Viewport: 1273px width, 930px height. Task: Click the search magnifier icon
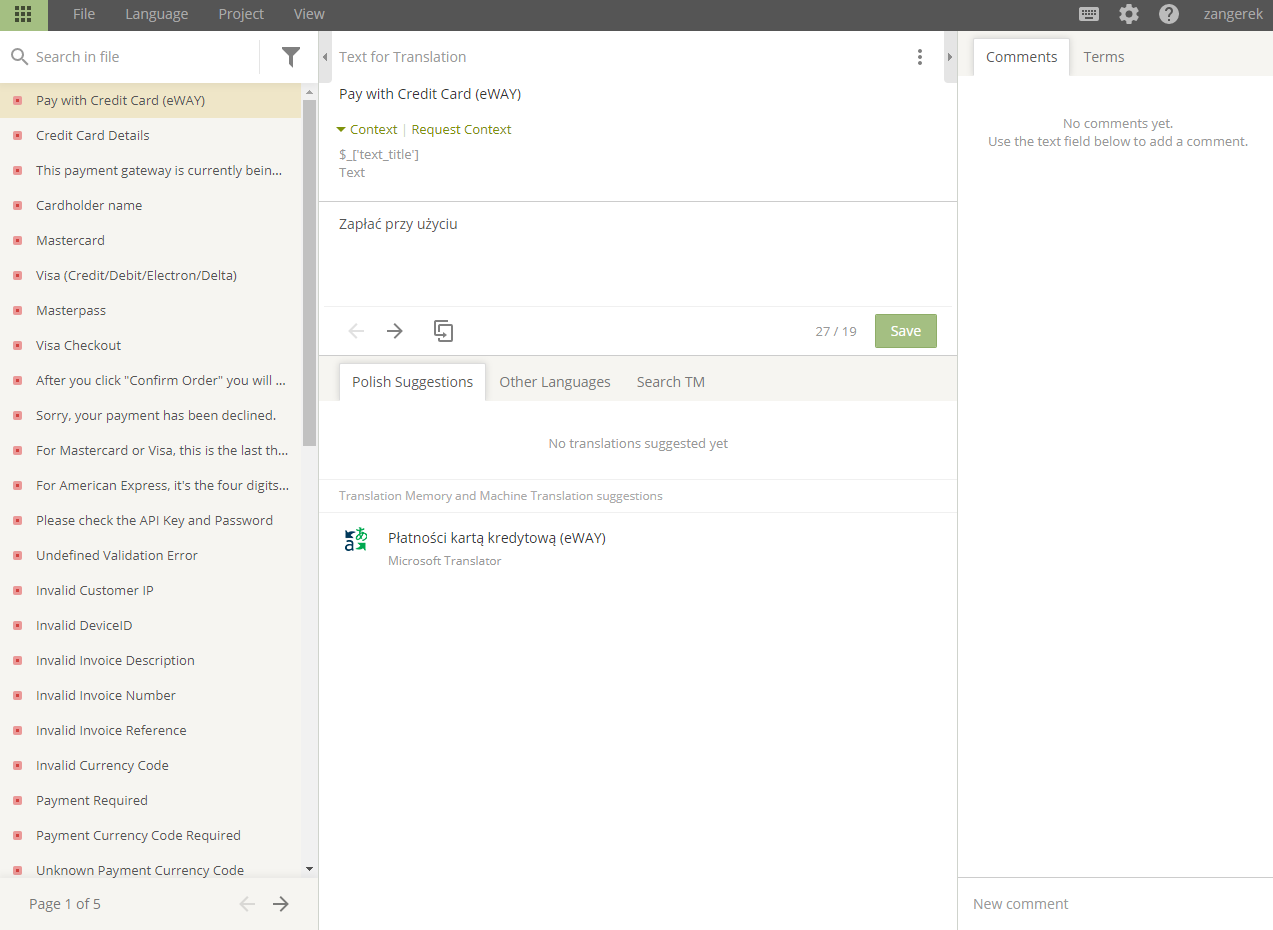tap(19, 57)
